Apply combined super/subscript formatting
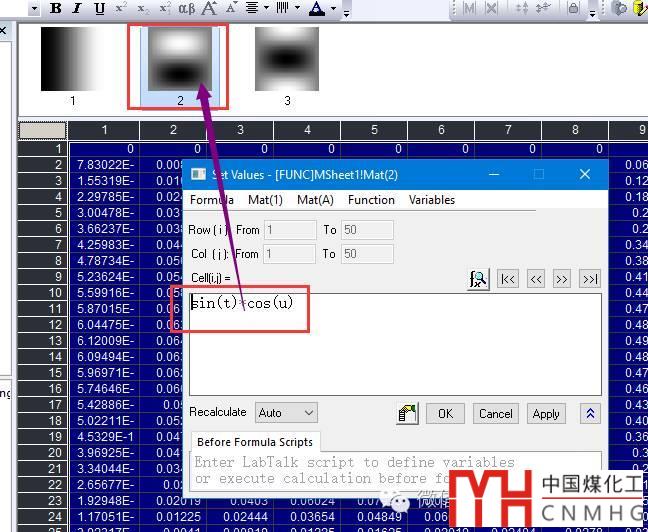 [x=164, y=8]
